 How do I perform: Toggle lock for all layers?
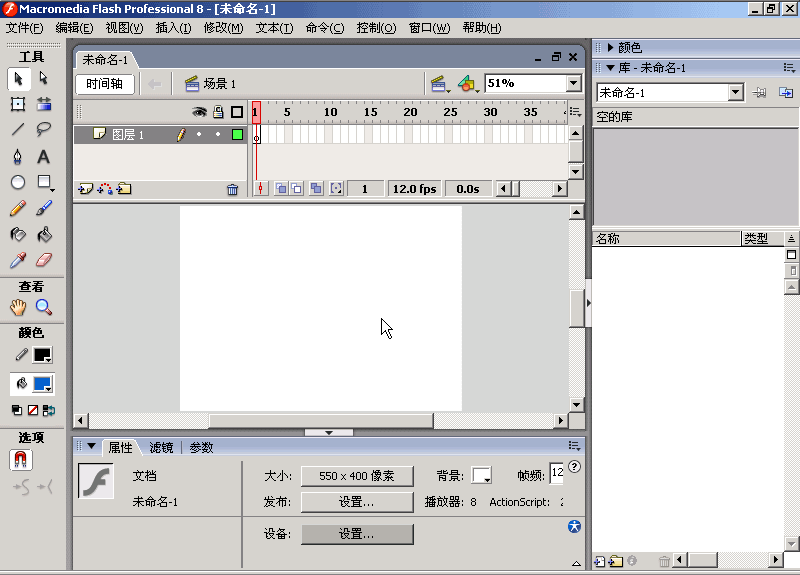(x=217, y=112)
